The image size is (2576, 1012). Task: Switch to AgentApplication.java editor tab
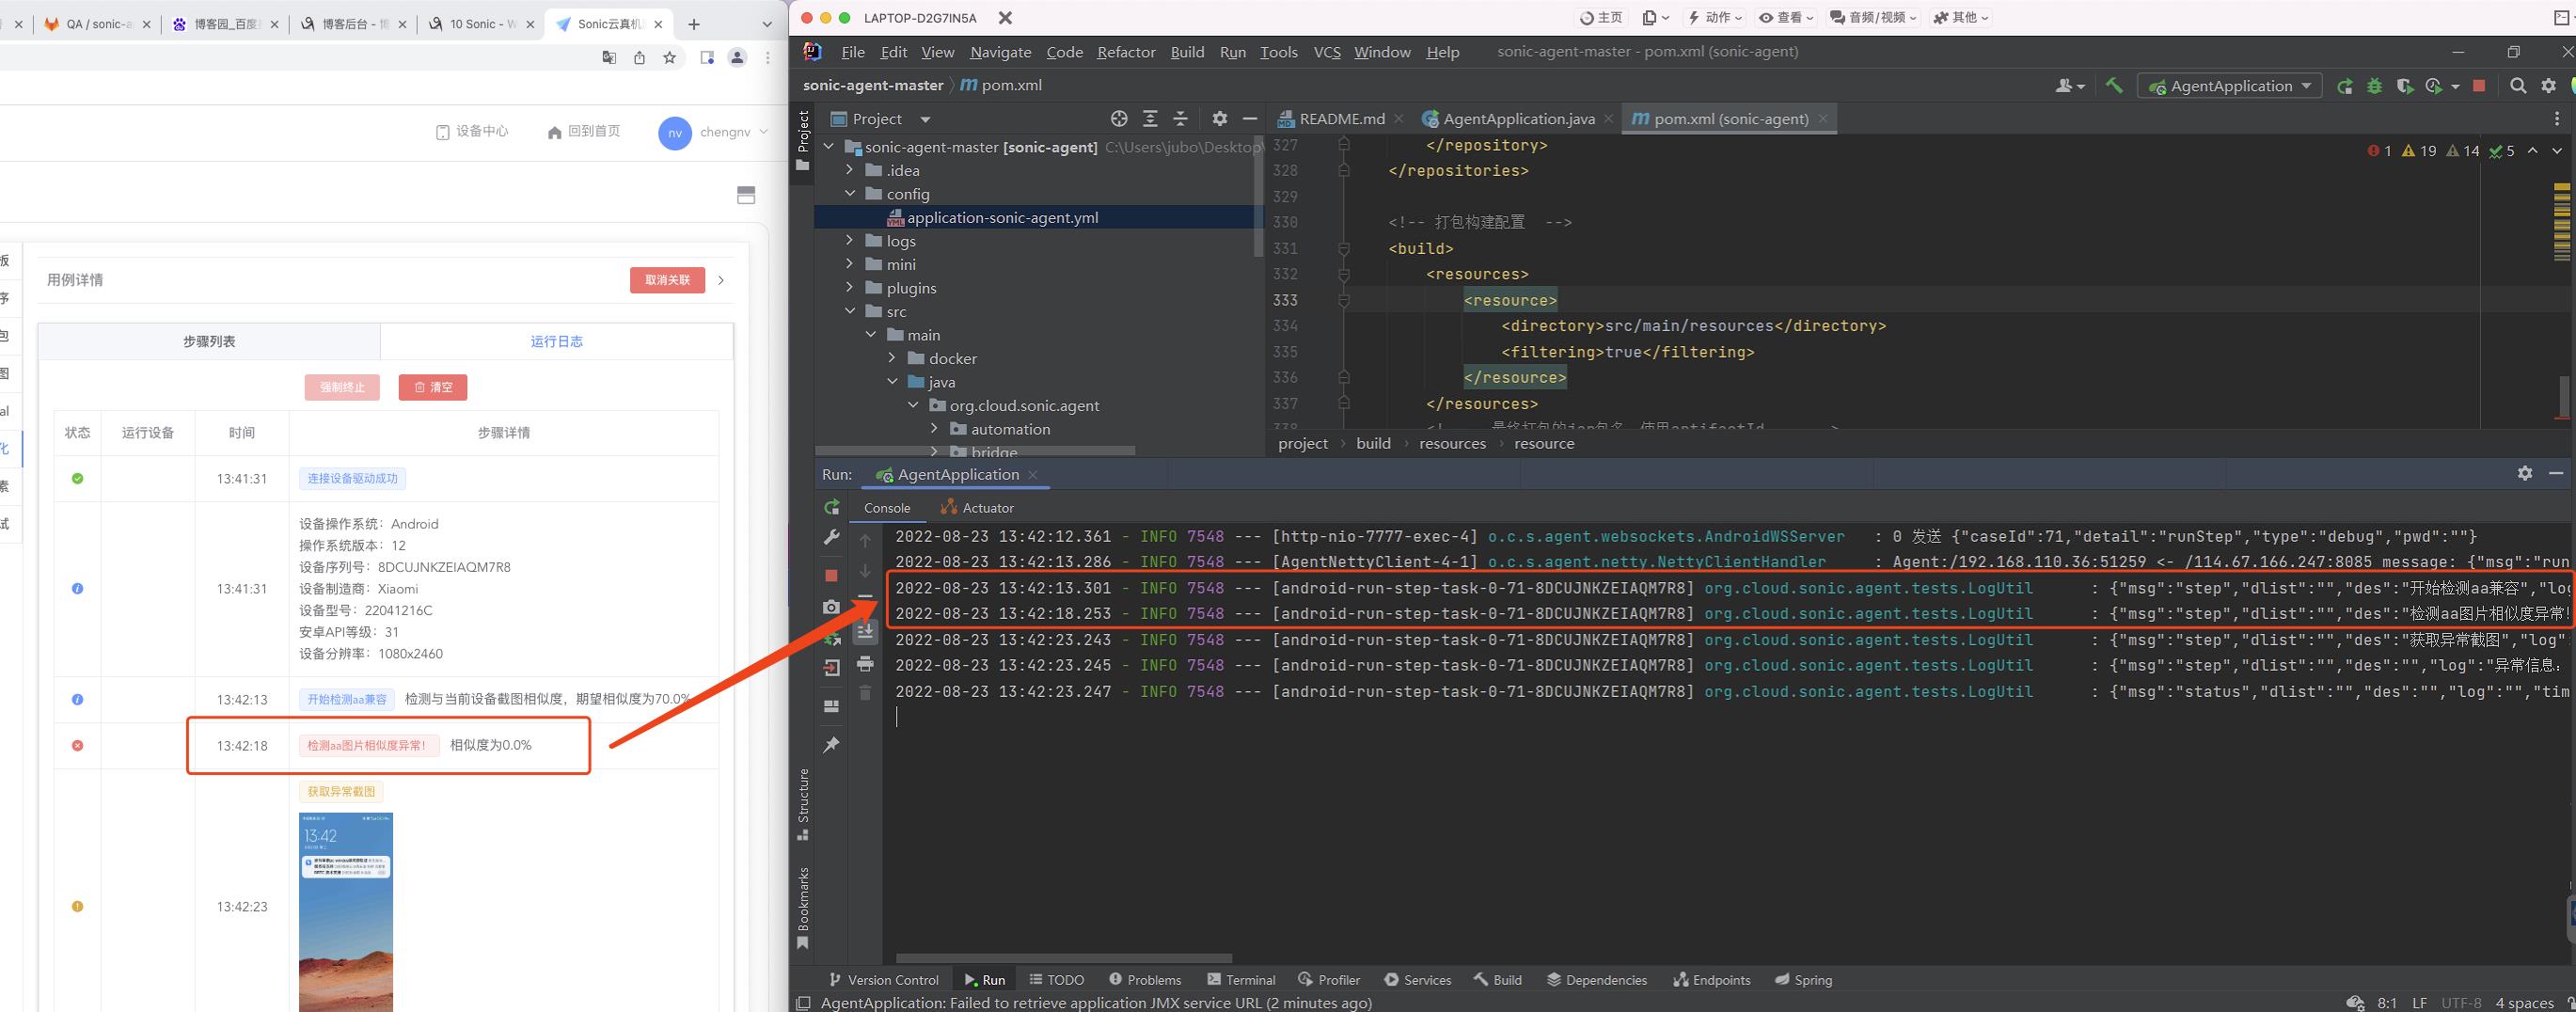click(x=1518, y=119)
